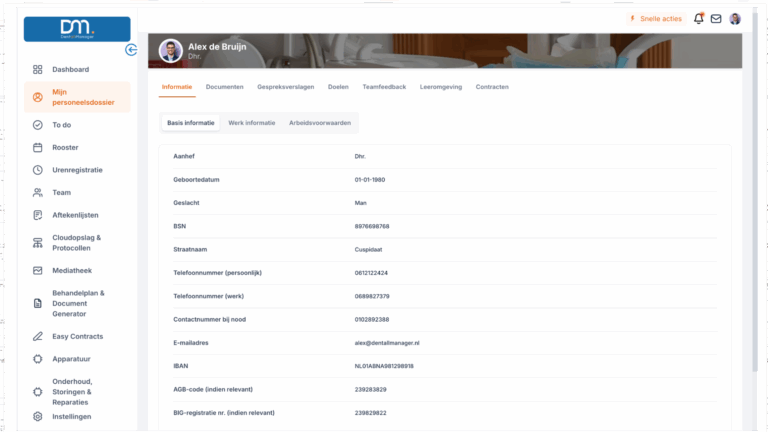Open notifications with the bell icon
This screenshot has width=768, height=432.
point(699,19)
